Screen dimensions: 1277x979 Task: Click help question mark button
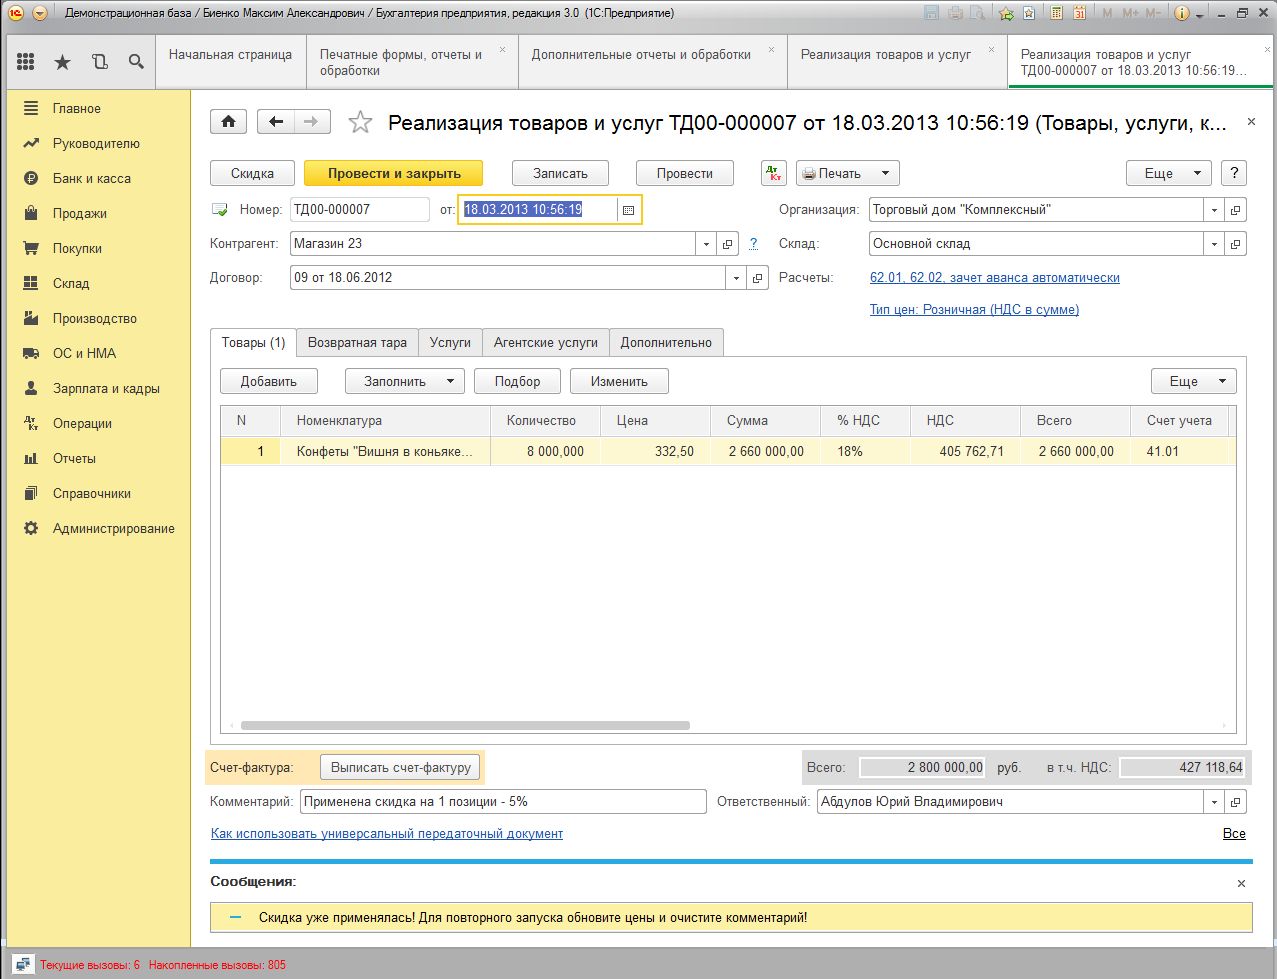coord(1234,173)
